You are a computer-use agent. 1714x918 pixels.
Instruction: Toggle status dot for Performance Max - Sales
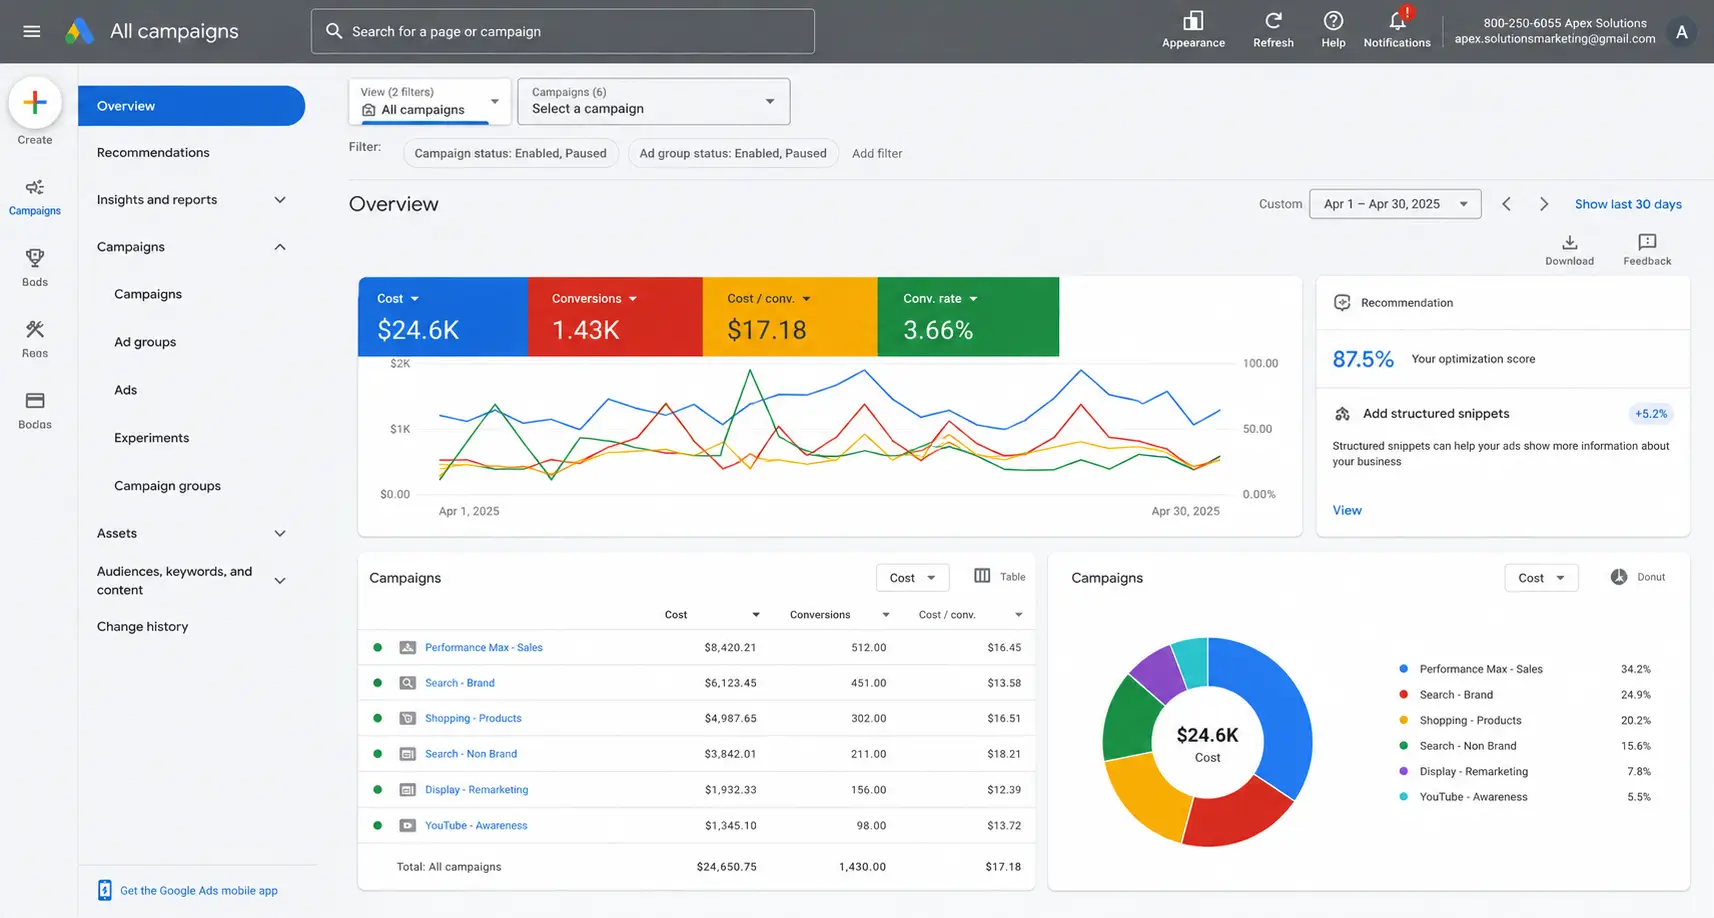tap(377, 648)
